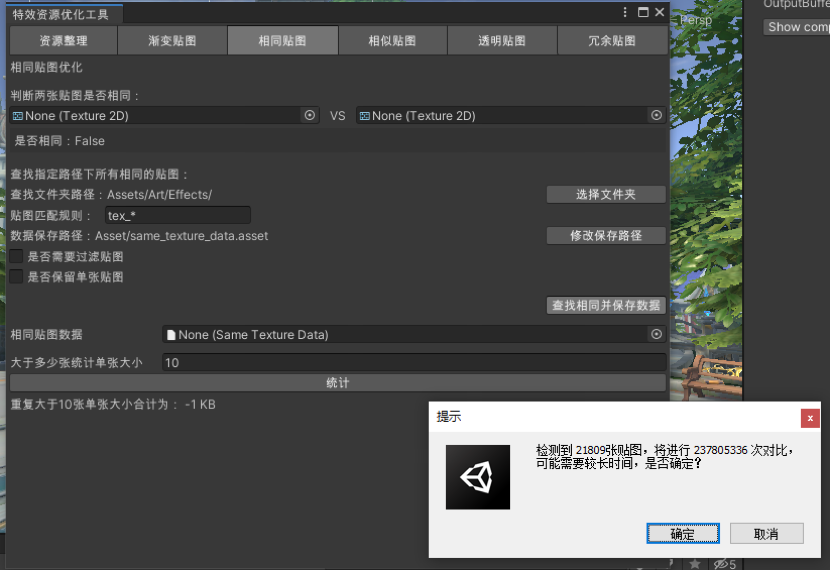The image size is (830, 570).
Task: Click the 统计 button
Action: pyautogui.click(x=338, y=383)
